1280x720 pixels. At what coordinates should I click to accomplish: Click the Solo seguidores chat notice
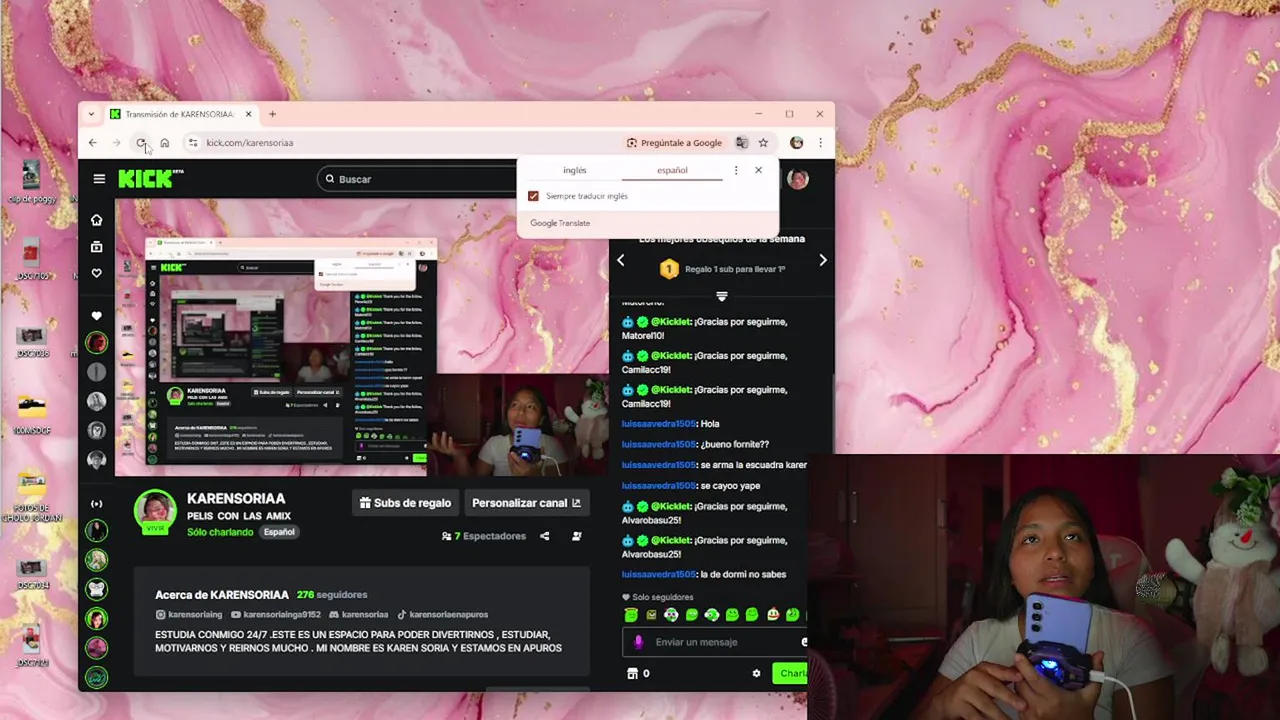pos(658,598)
